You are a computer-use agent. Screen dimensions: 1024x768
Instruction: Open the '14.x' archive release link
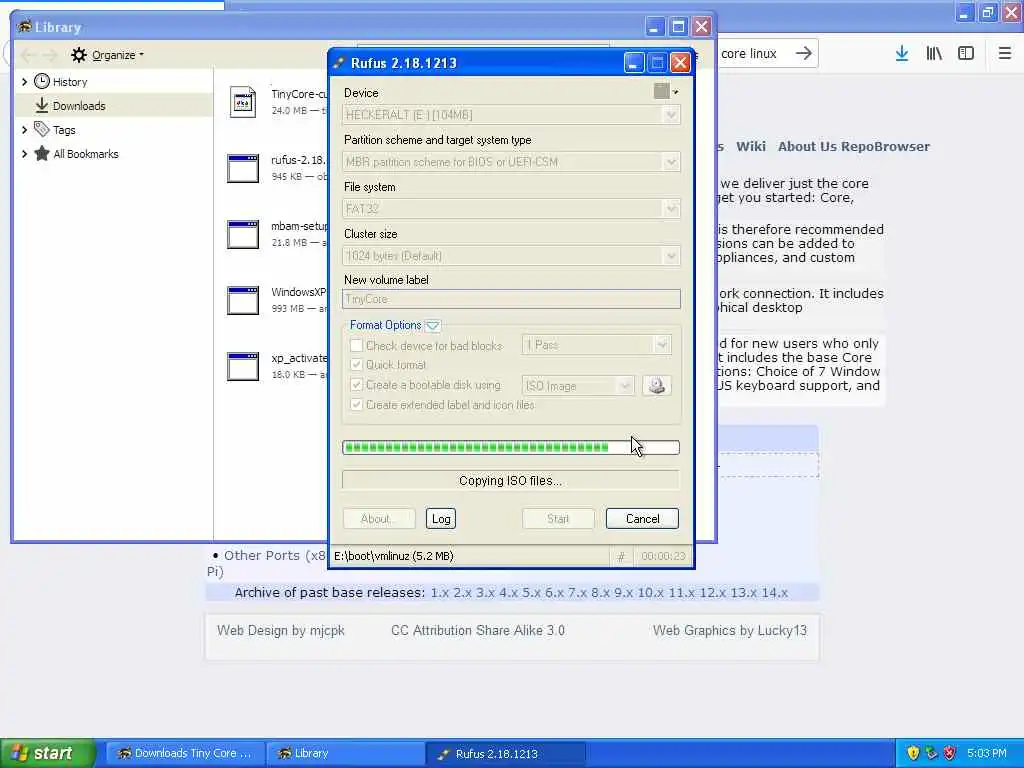[775, 592]
